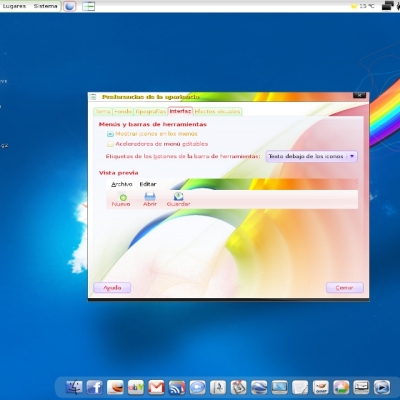Click the round blue browser icon in top panel

coord(69,6)
